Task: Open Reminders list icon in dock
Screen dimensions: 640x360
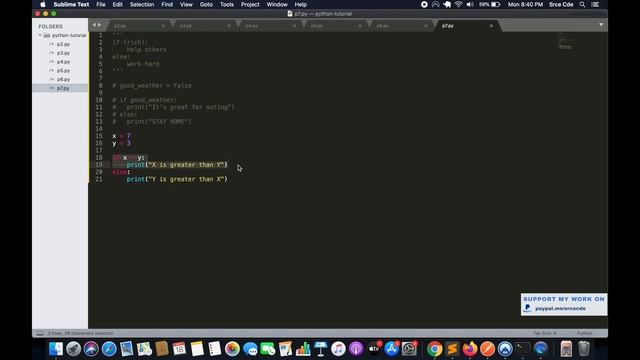Action: pyautogui.click(x=215, y=349)
